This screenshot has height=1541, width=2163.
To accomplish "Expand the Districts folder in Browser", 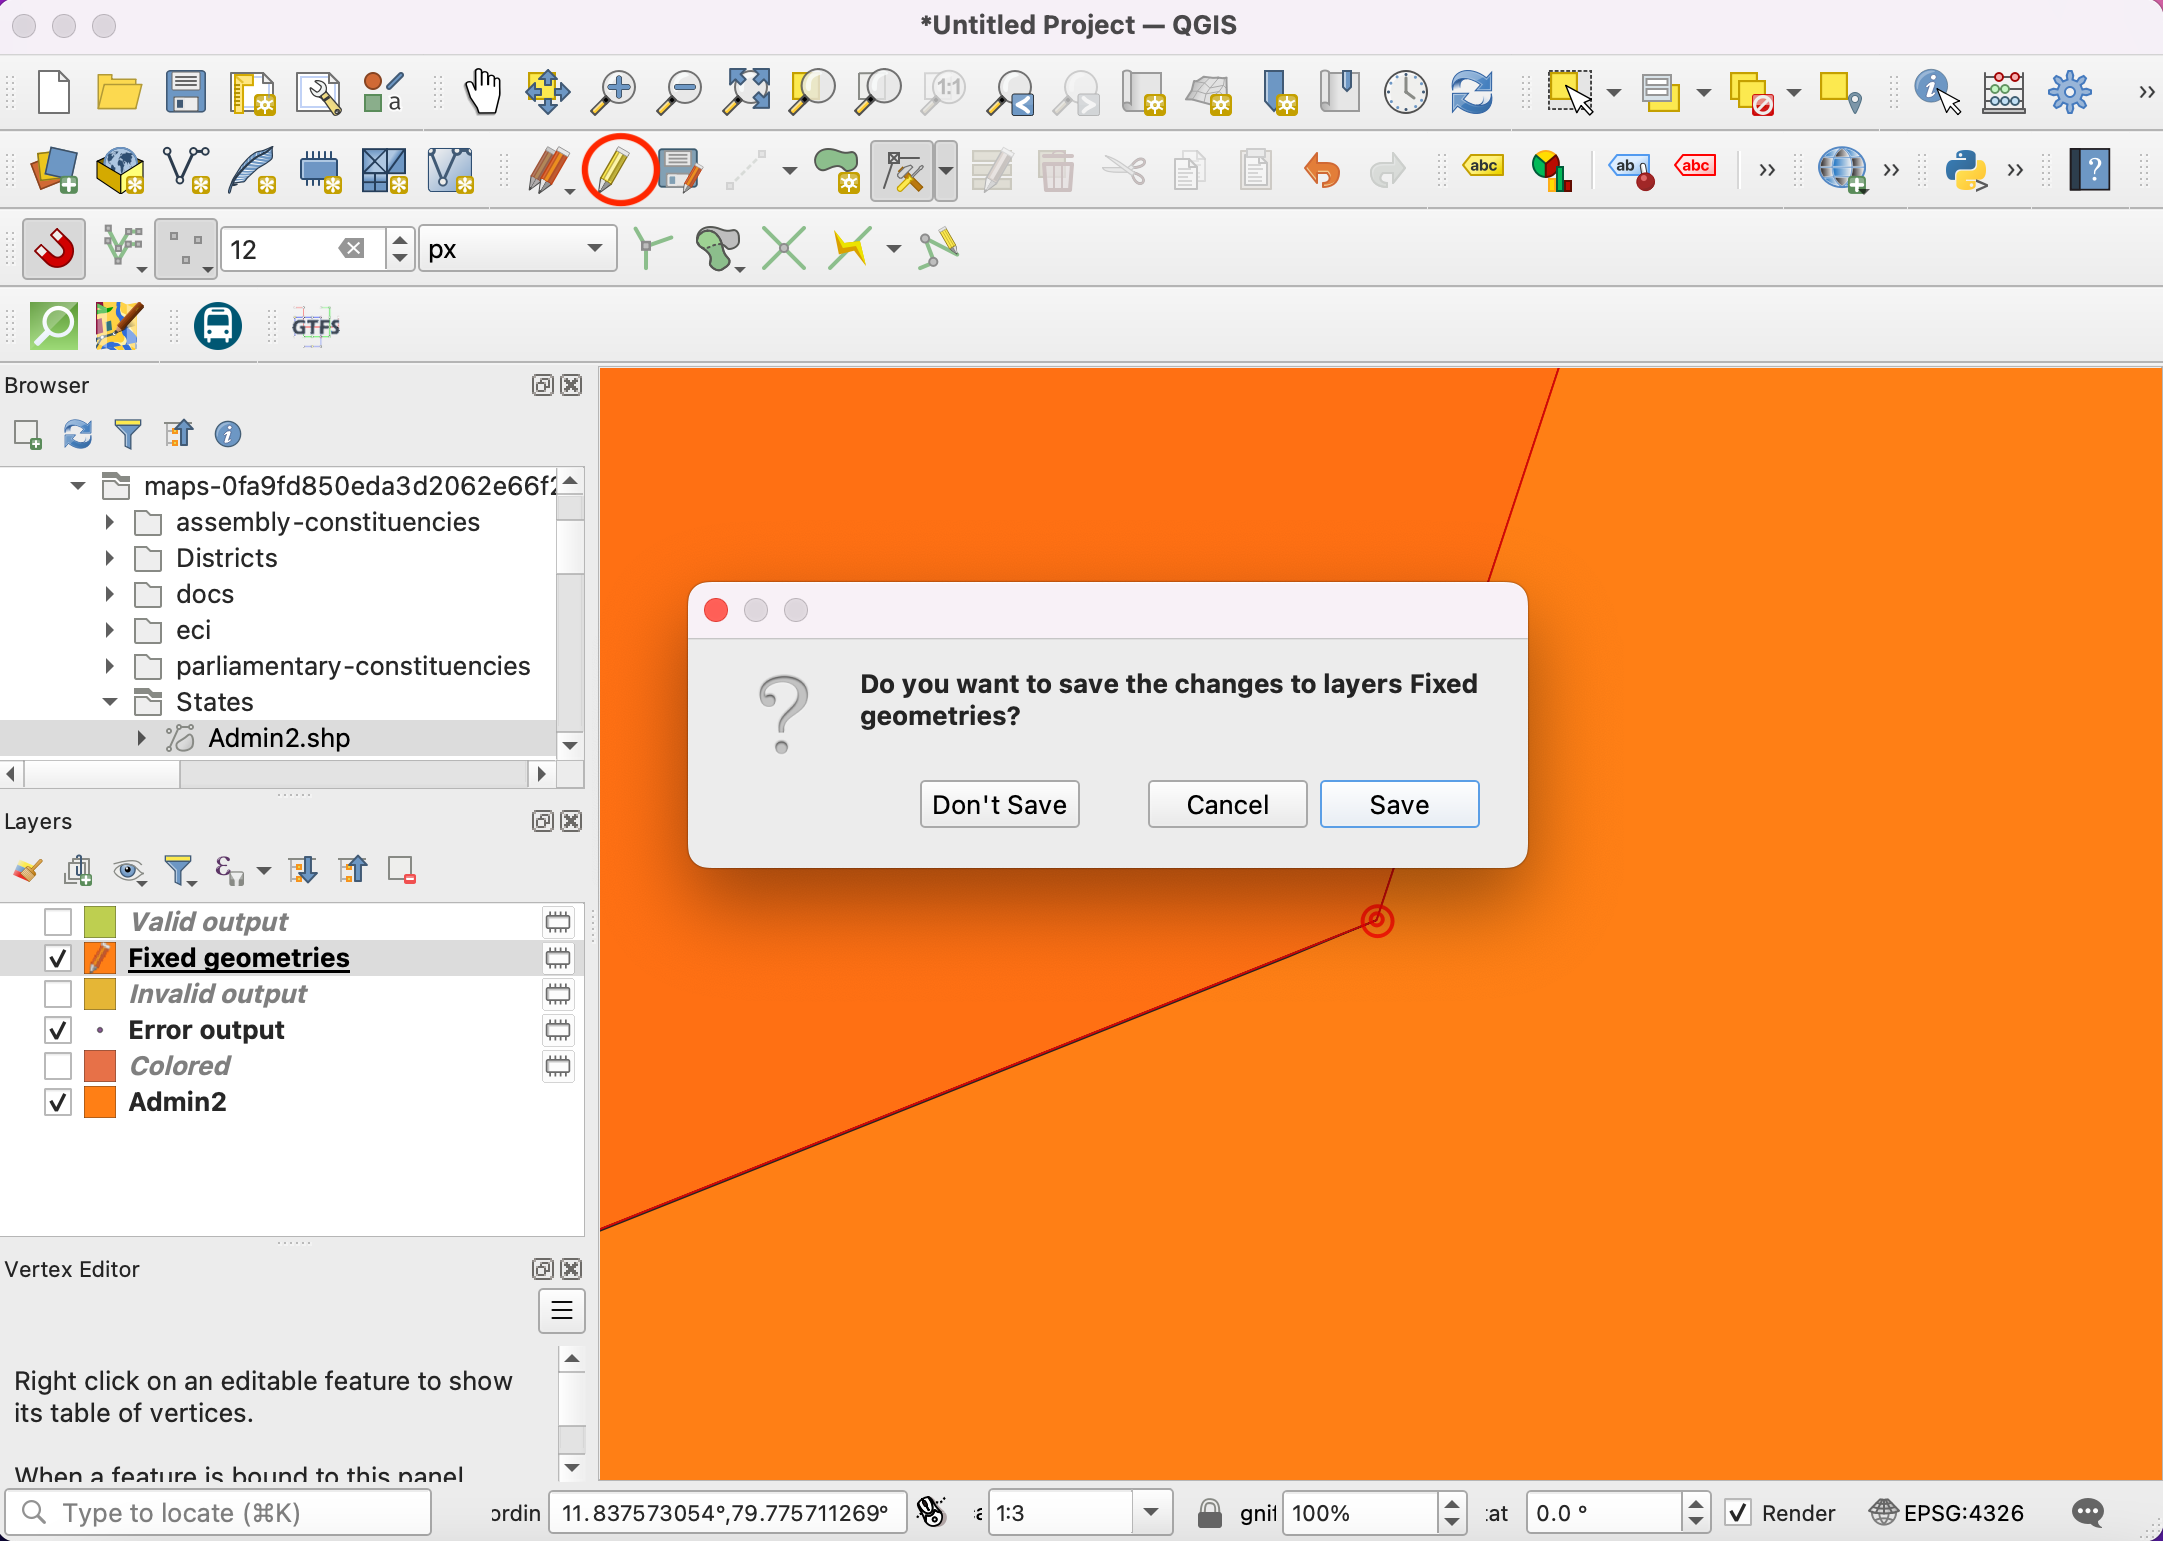I will (x=110, y=558).
